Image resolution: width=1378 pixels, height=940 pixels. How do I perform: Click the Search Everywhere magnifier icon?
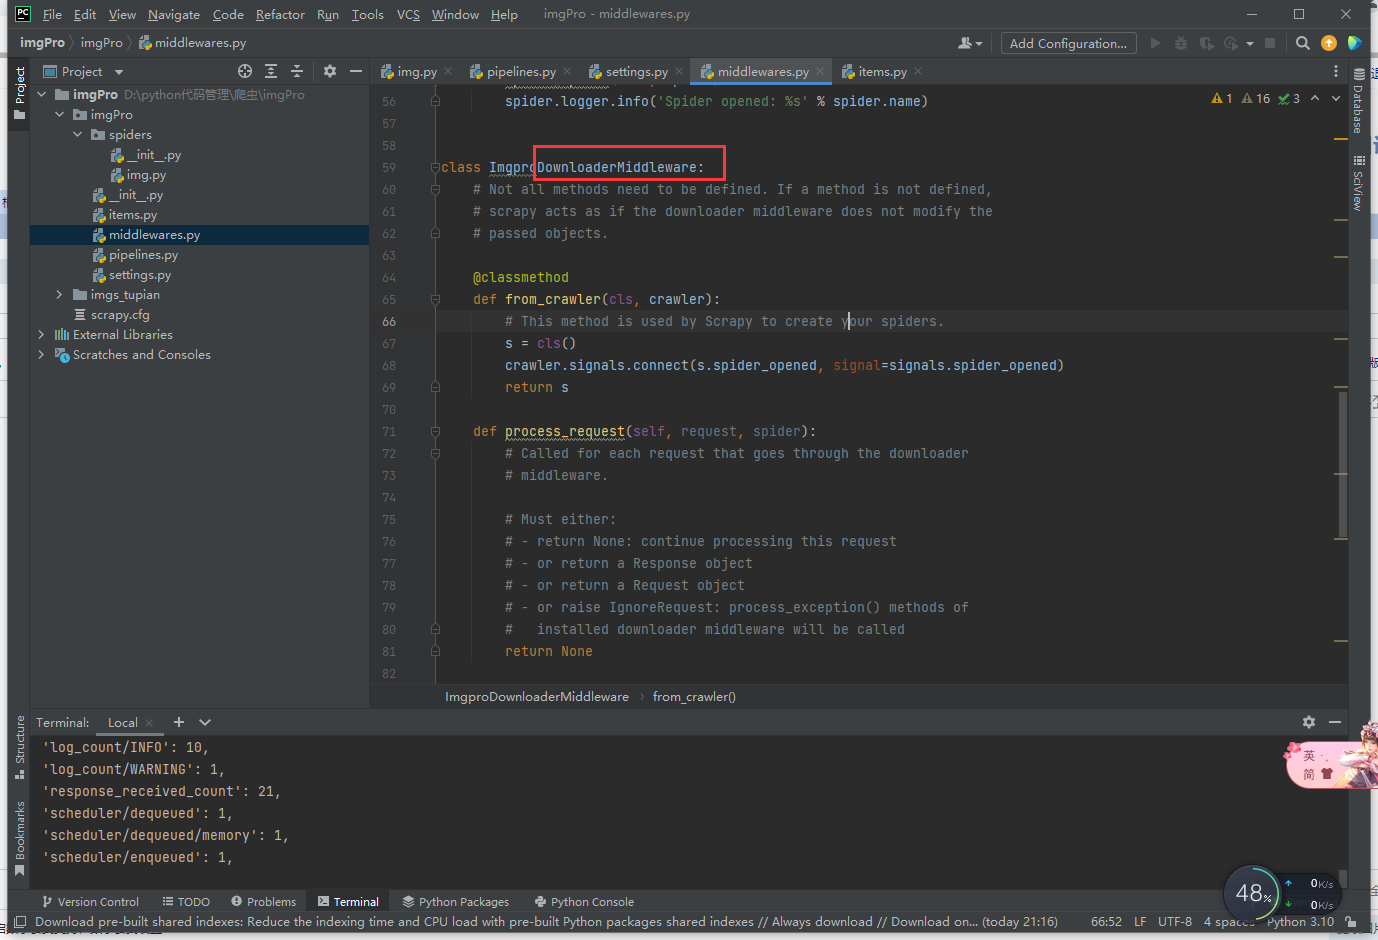(1302, 43)
